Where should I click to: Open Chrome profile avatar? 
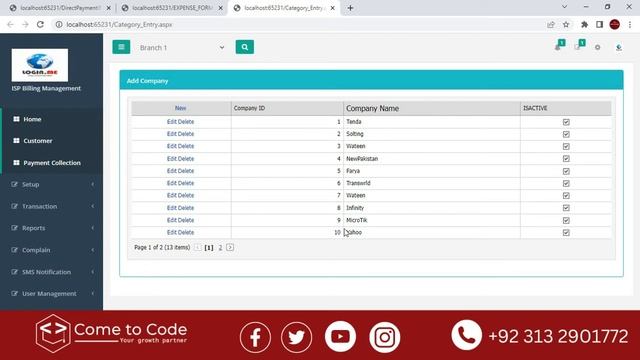(x=615, y=24)
